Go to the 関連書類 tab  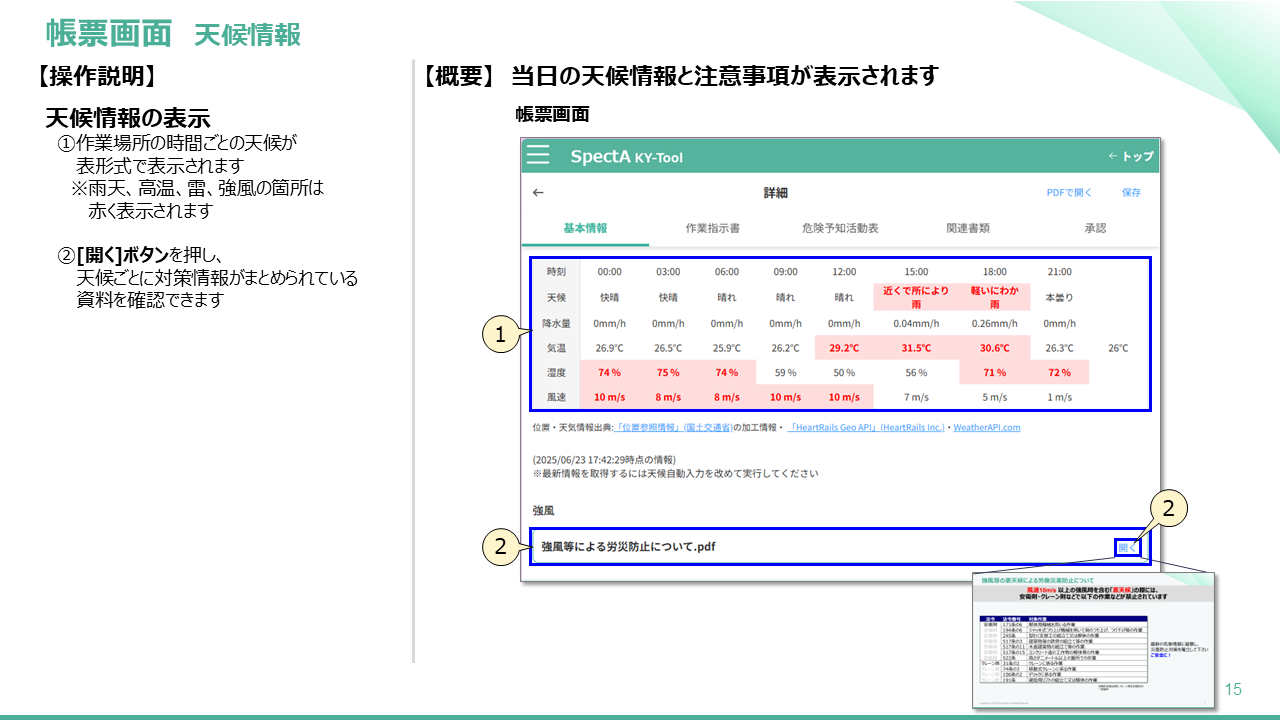[967, 228]
